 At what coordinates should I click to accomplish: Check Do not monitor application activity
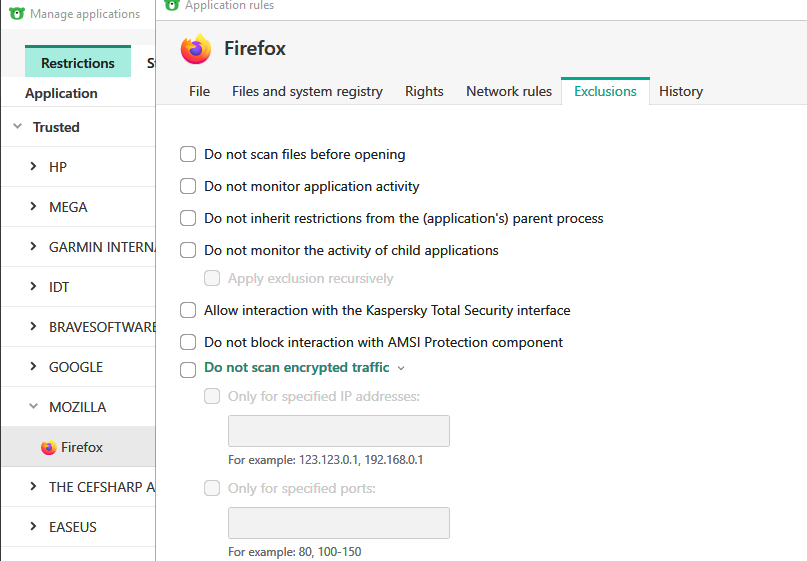tap(188, 186)
